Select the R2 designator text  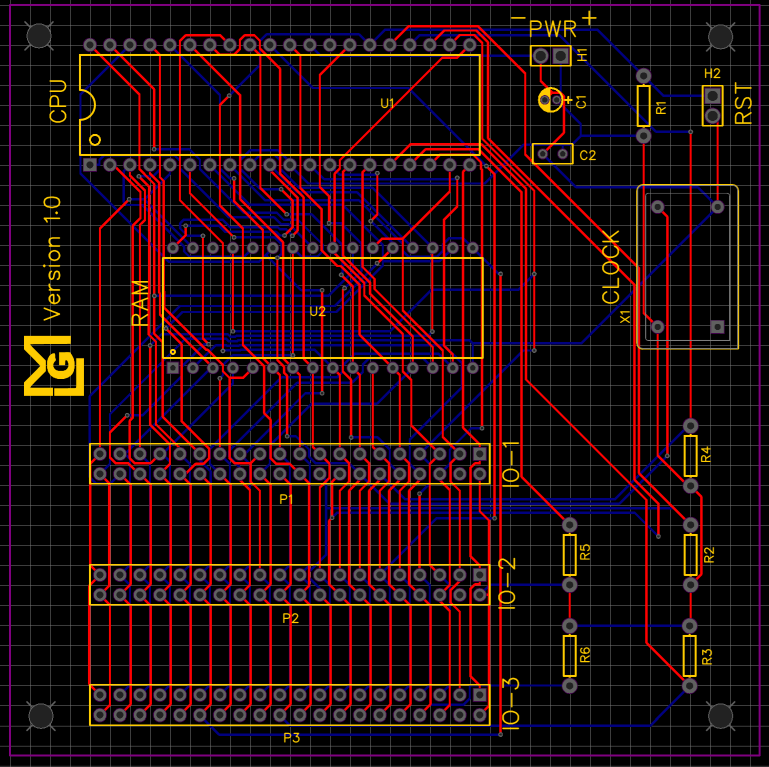[x=709, y=555]
